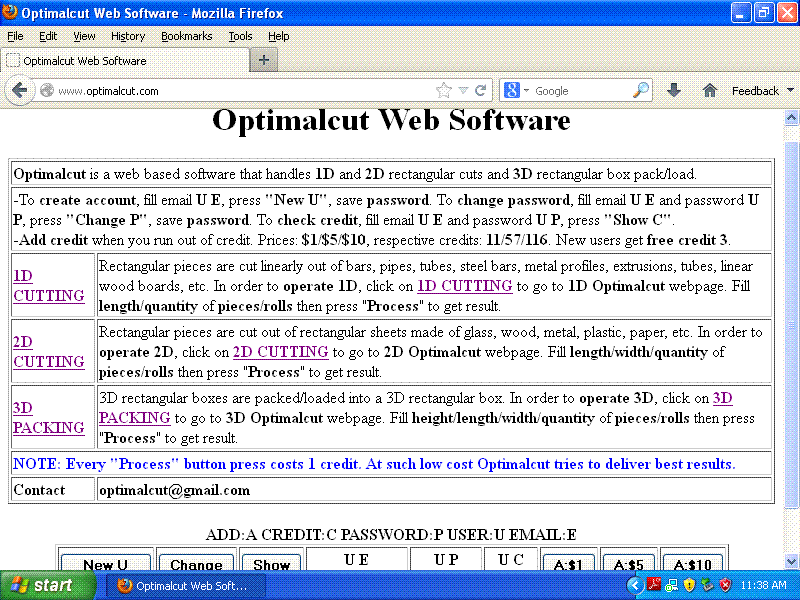Click the U E column header
The image size is (800, 600).
click(356, 560)
